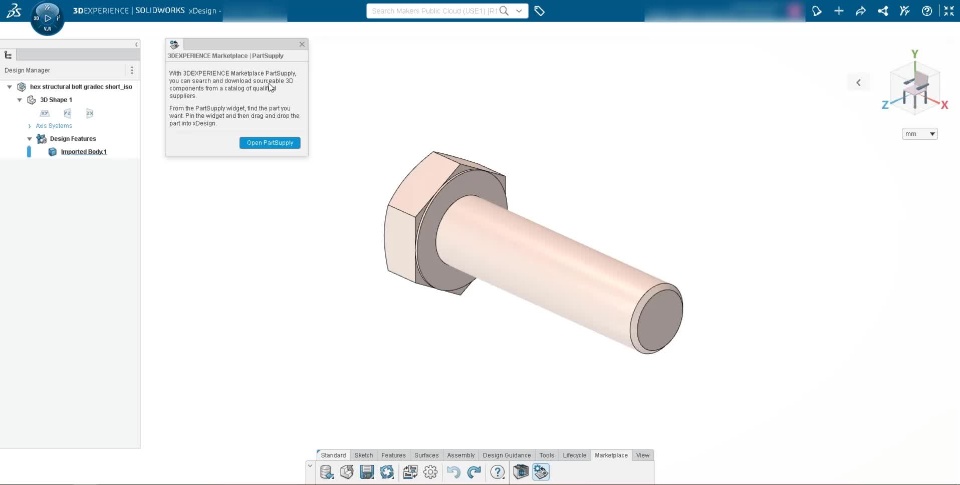The height and width of the screenshot is (485, 960).
Task: Select hex structural bolt gradec short_iso item
Action: [81, 87]
